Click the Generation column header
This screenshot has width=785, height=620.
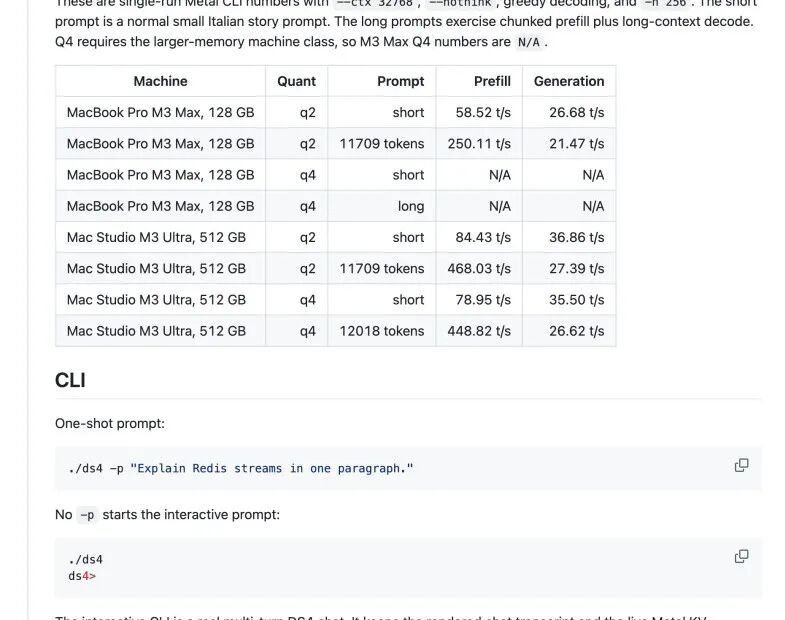pyautogui.click(x=569, y=81)
